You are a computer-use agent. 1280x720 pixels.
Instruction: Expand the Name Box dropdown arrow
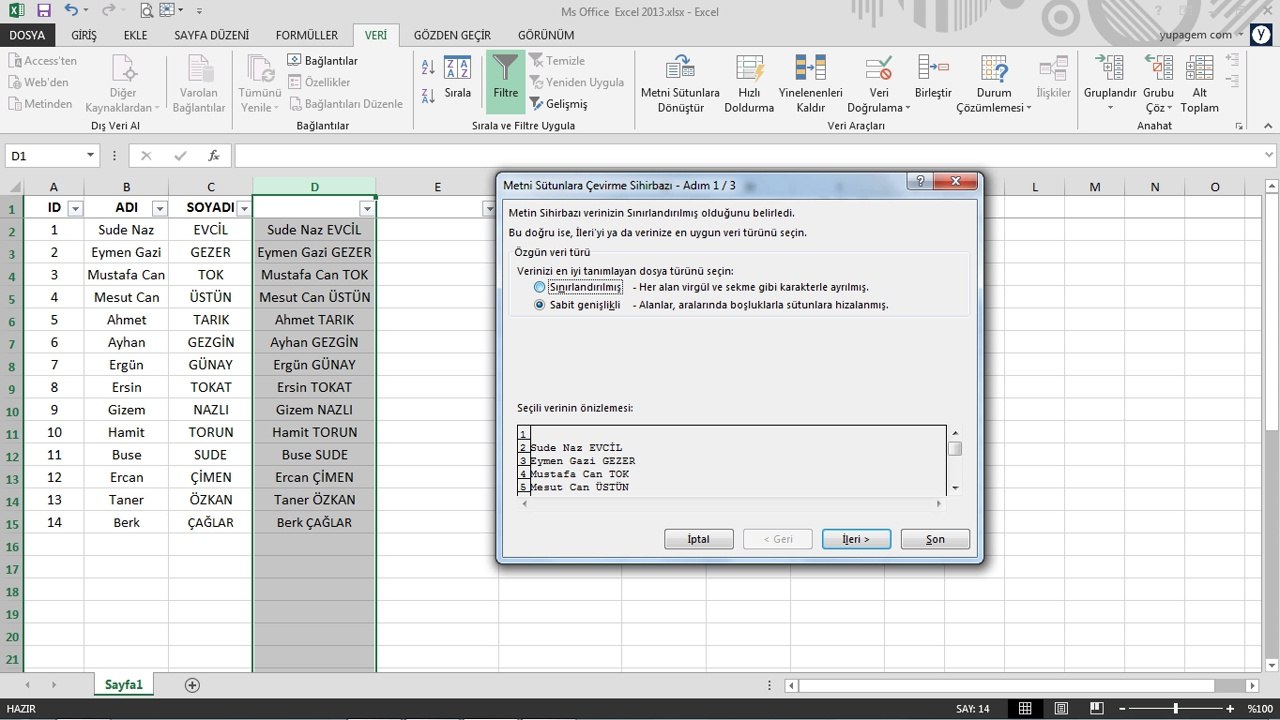91,156
